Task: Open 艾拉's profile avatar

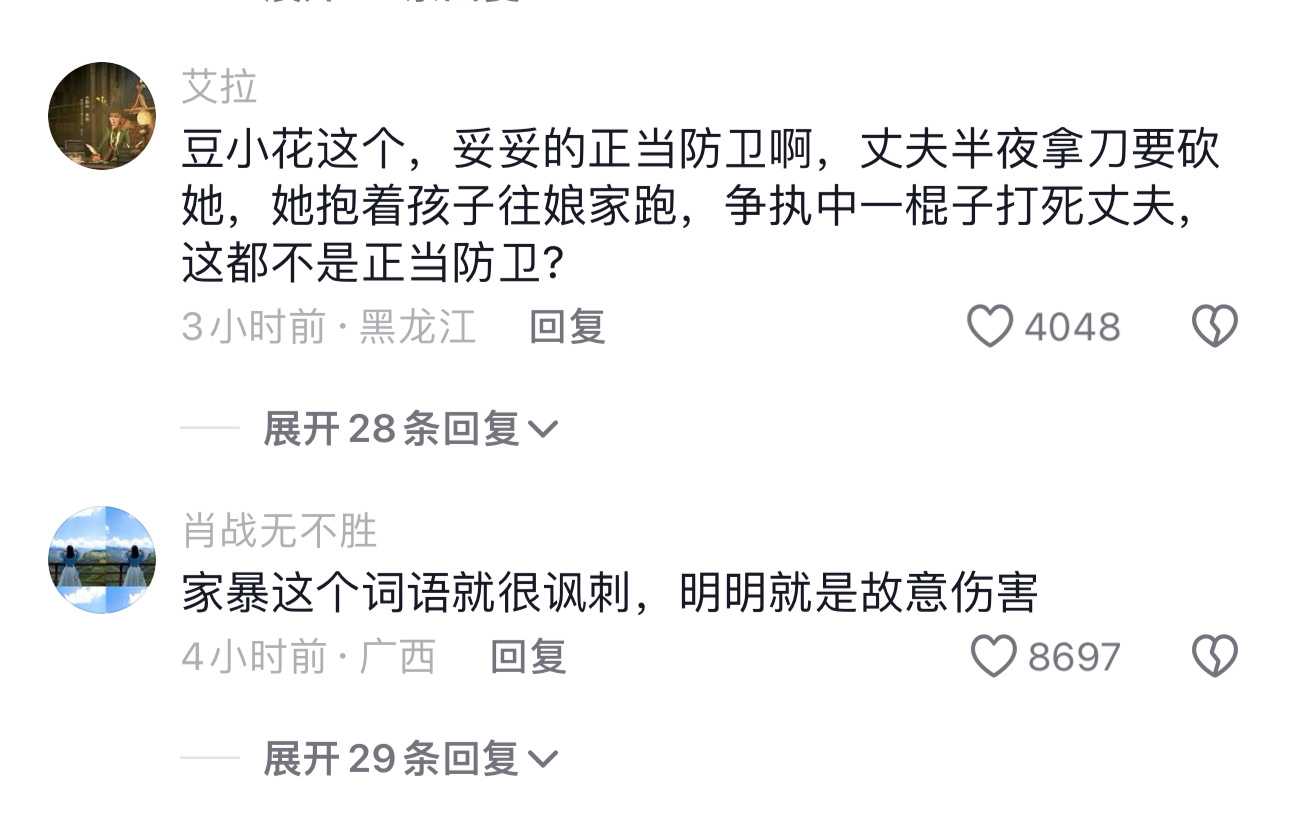Action: tap(102, 116)
